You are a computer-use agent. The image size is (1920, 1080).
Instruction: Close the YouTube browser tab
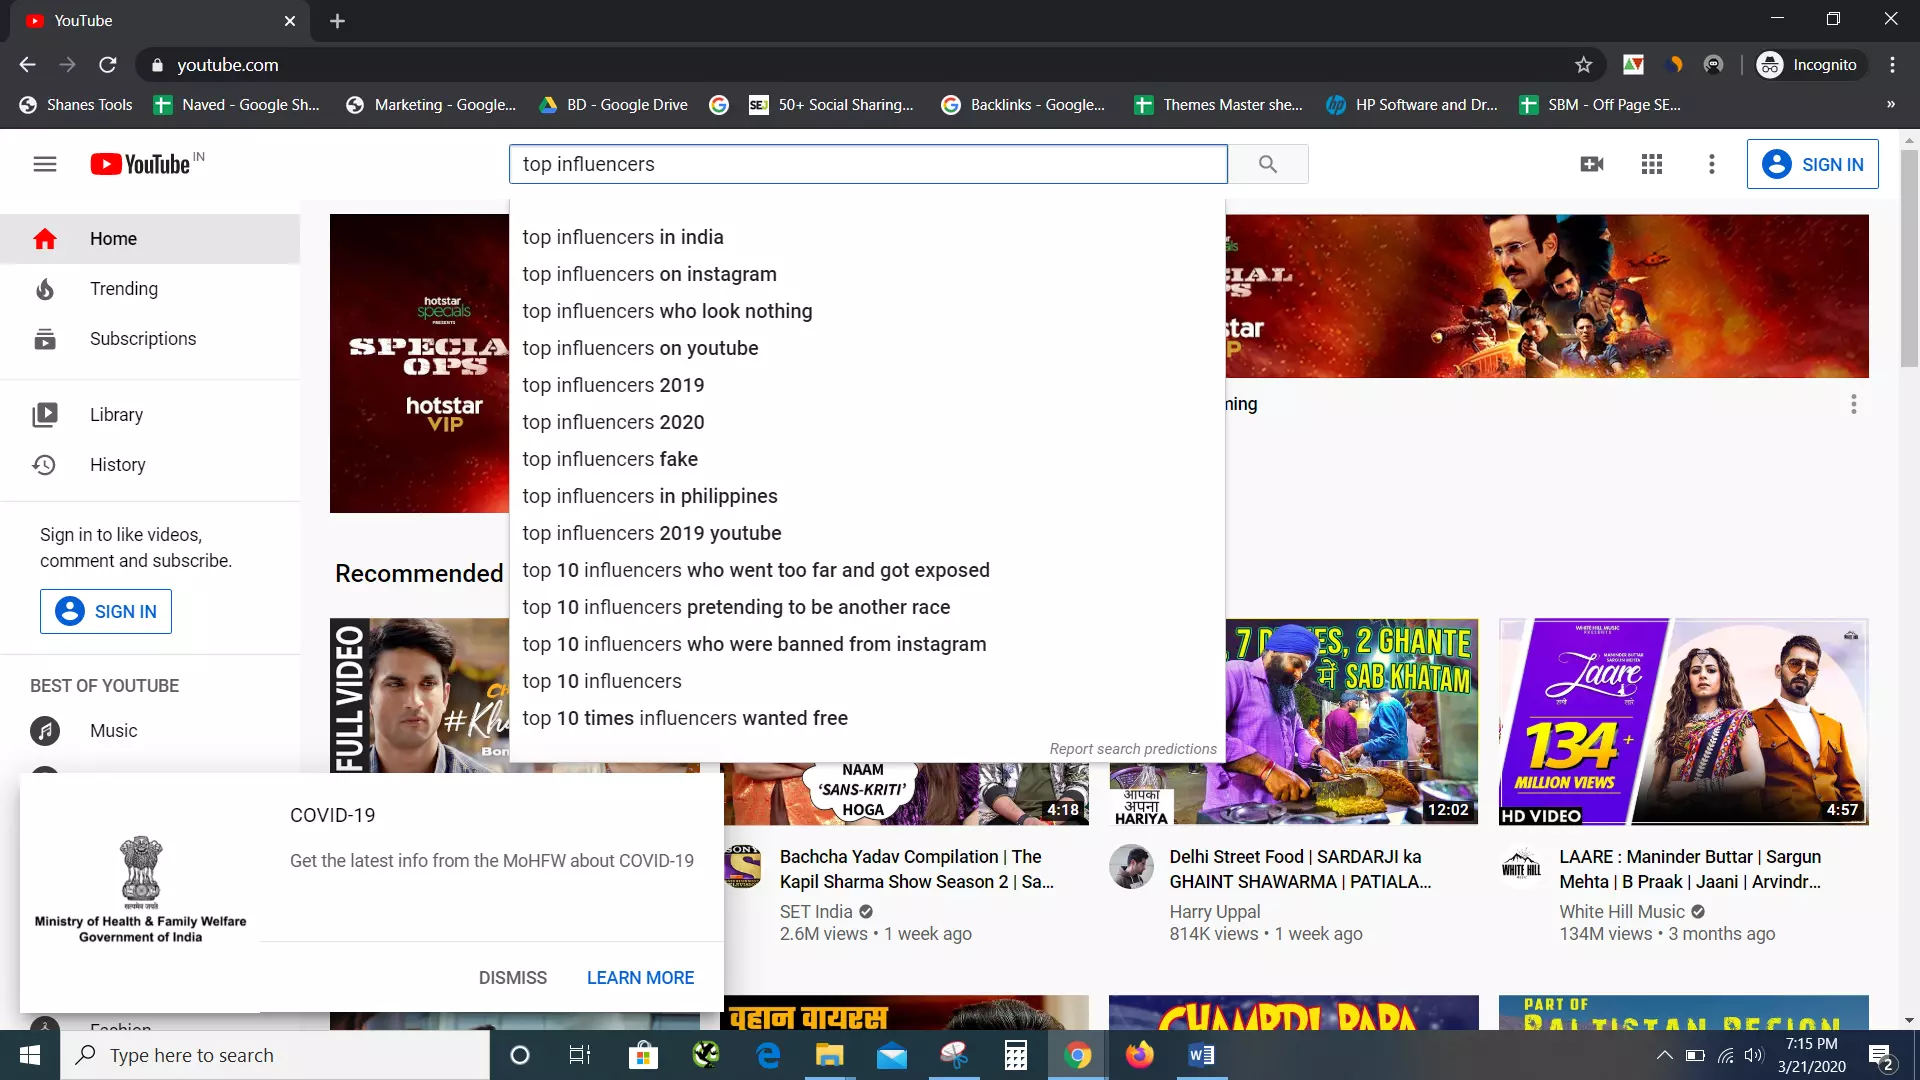click(290, 21)
